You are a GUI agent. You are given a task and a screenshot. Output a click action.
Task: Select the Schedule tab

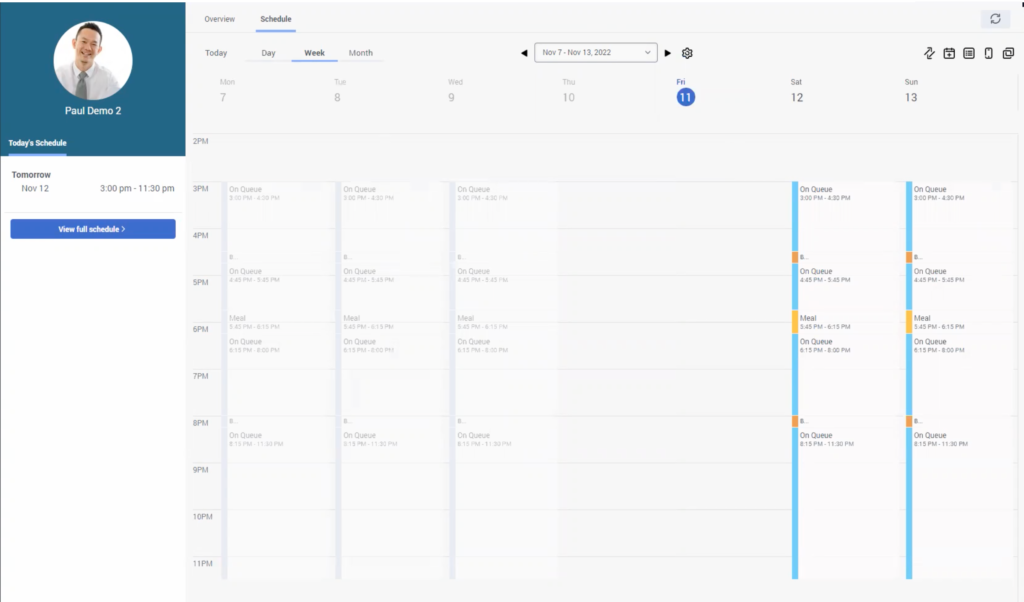pyautogui.click(x=276, y=19)
